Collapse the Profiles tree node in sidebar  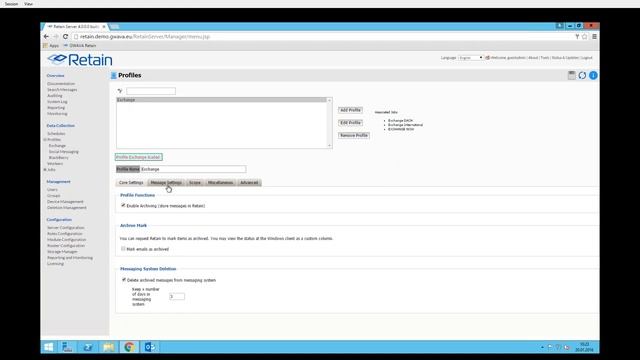pos(45,140)
